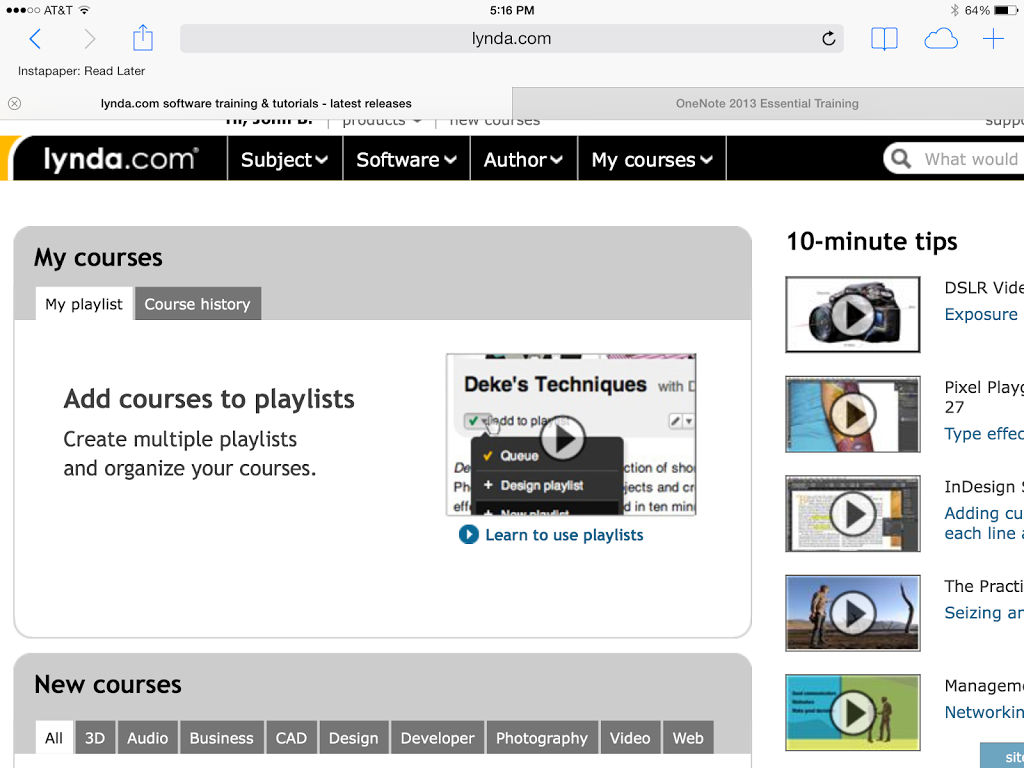Play The Practicing Photographer tip thumbnail

pos(852,613)
